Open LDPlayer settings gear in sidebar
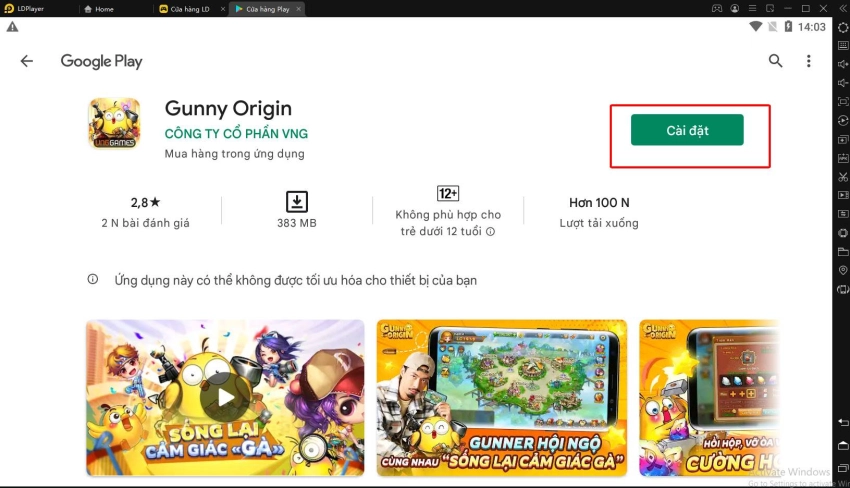This screenshot has height=488, width=850. (x=843, y=27)
